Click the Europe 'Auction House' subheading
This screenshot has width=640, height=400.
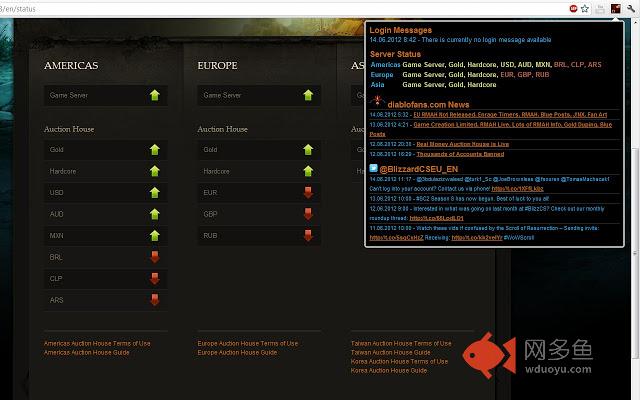pos(222,129)
